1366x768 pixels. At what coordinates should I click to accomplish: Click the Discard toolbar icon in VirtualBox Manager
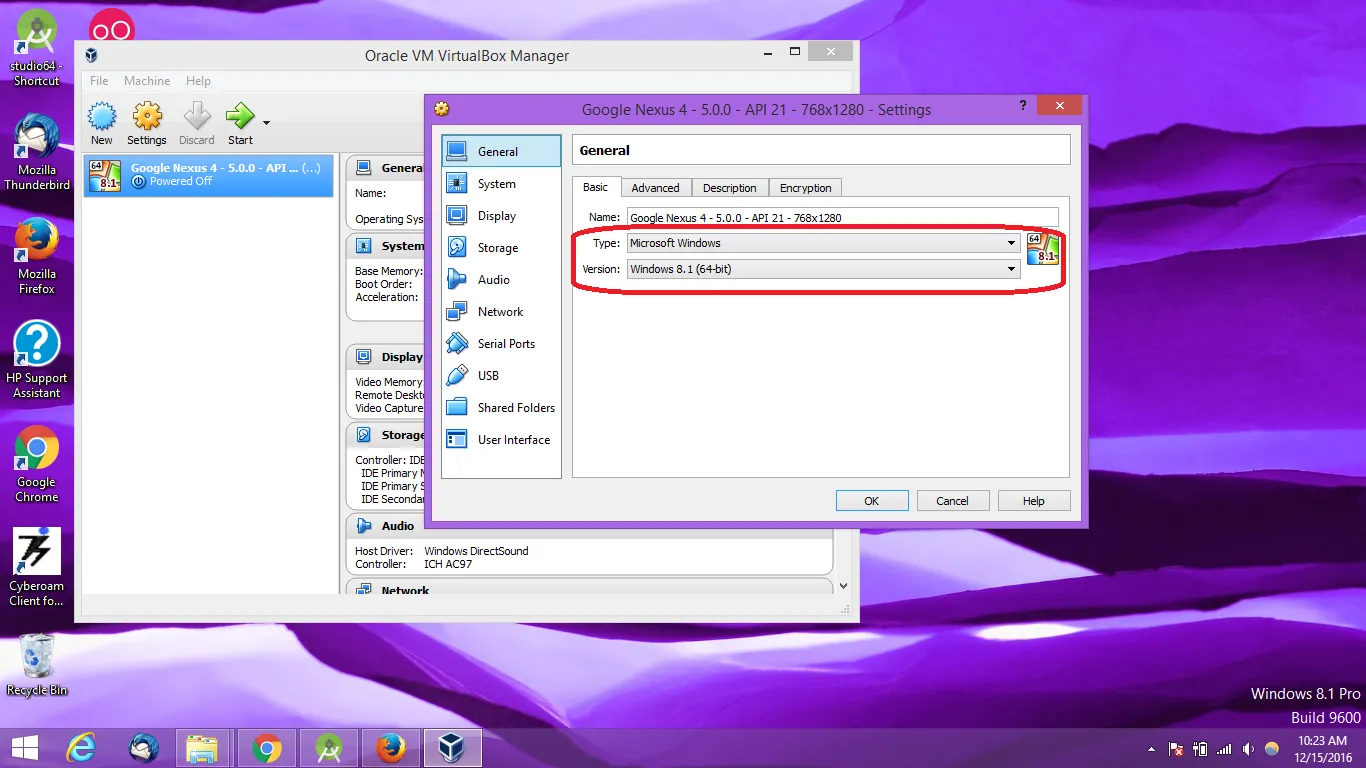tap(197, 124)
